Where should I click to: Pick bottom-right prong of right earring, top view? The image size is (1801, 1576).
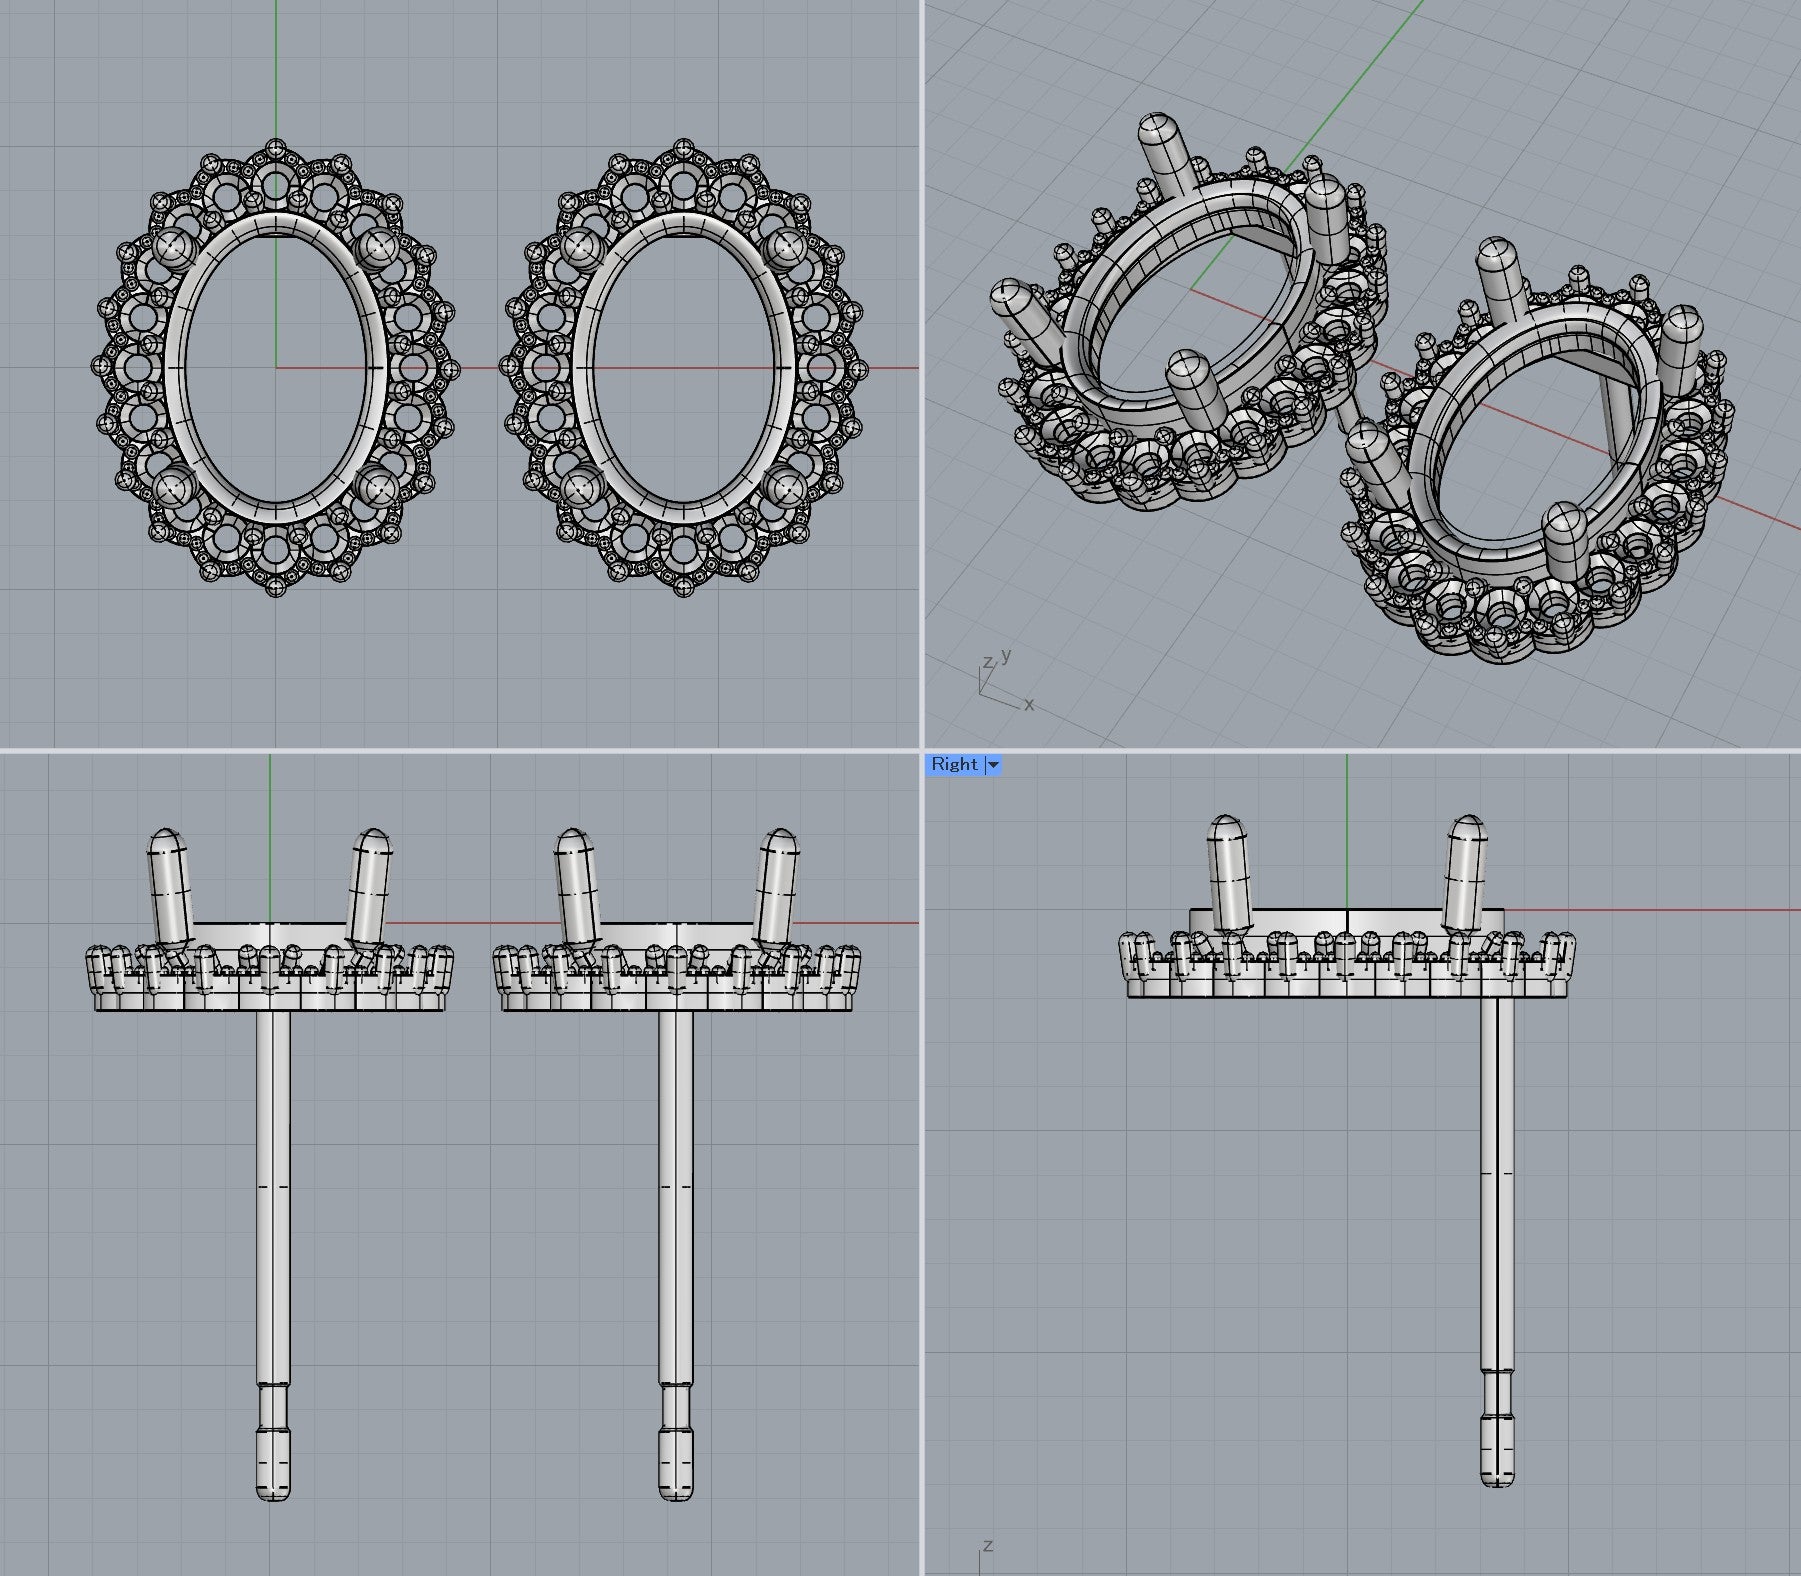point(786,487)
